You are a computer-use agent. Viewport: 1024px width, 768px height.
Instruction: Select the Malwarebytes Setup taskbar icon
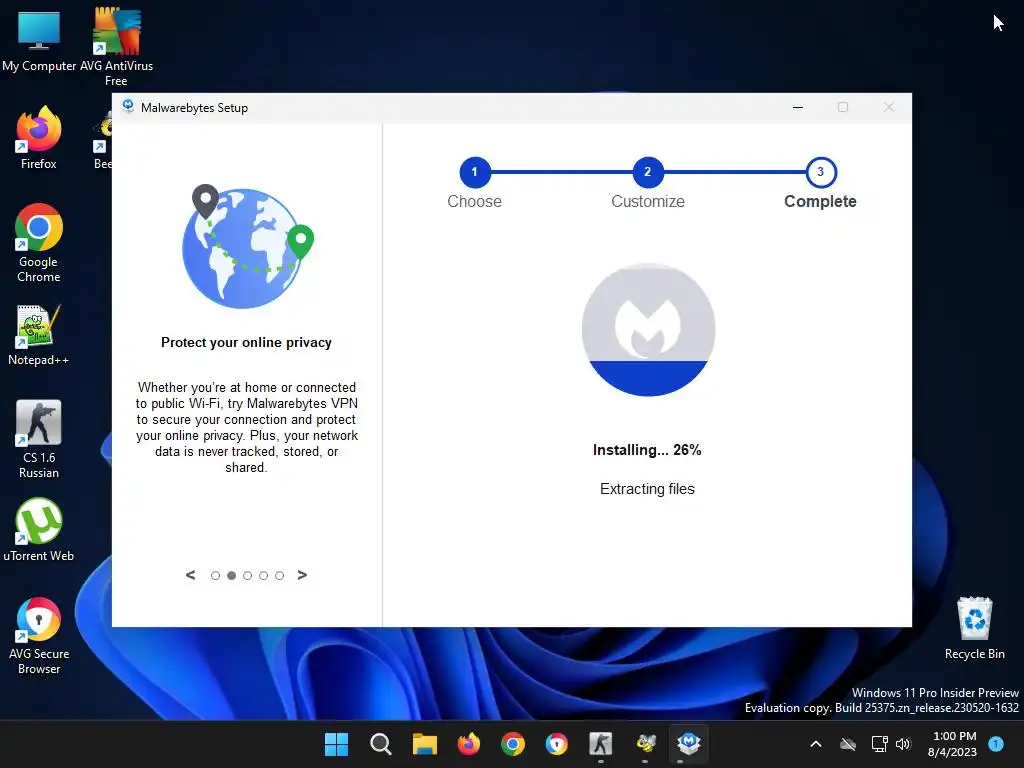(689, 744)
